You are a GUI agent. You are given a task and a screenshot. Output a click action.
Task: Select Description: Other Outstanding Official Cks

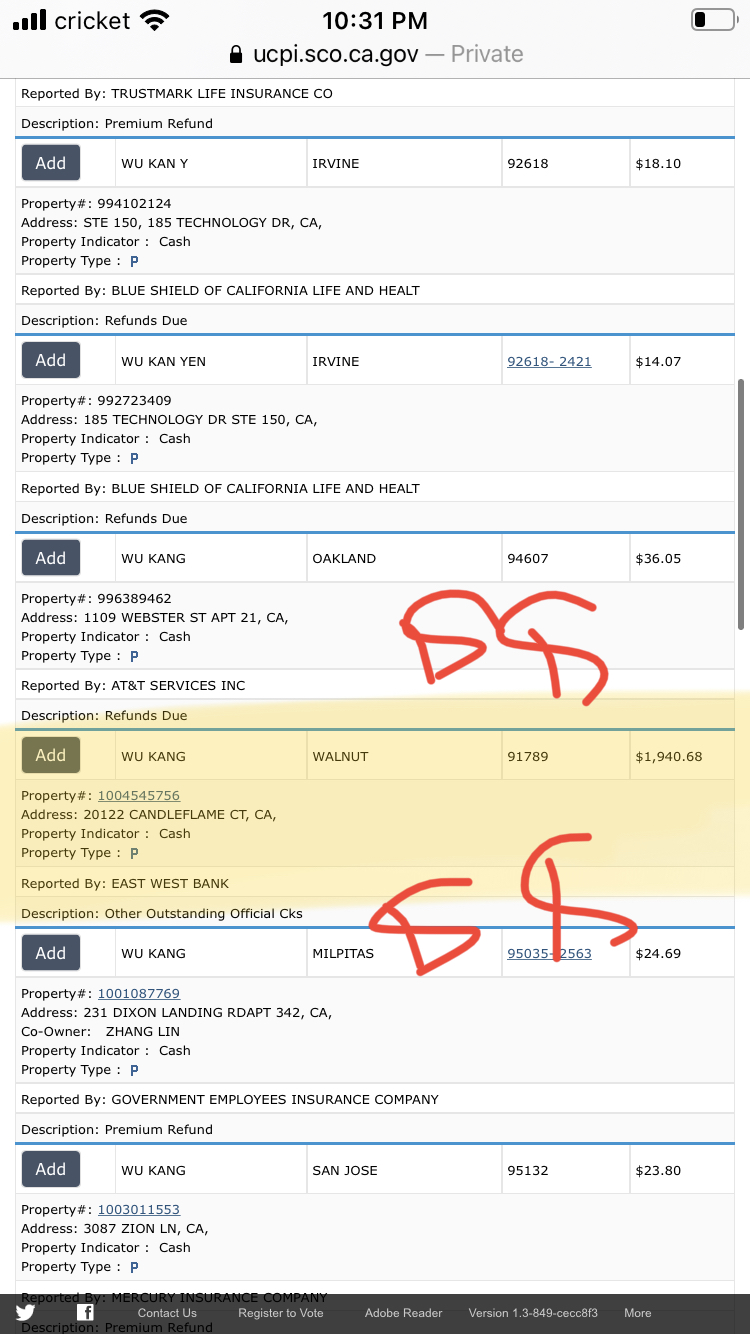coord(162,913)
